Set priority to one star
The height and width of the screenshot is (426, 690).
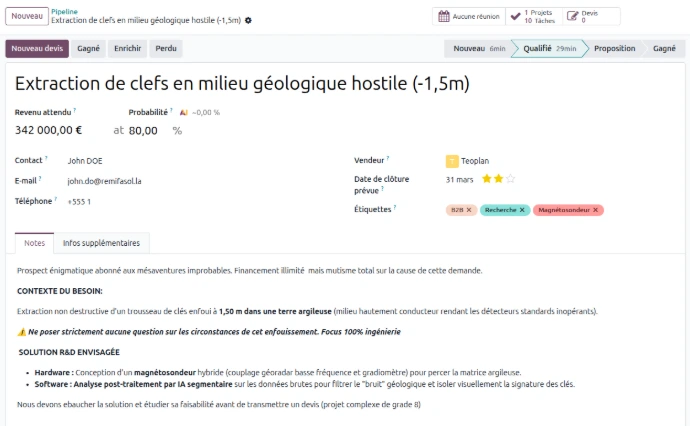(x=486, y=179)
